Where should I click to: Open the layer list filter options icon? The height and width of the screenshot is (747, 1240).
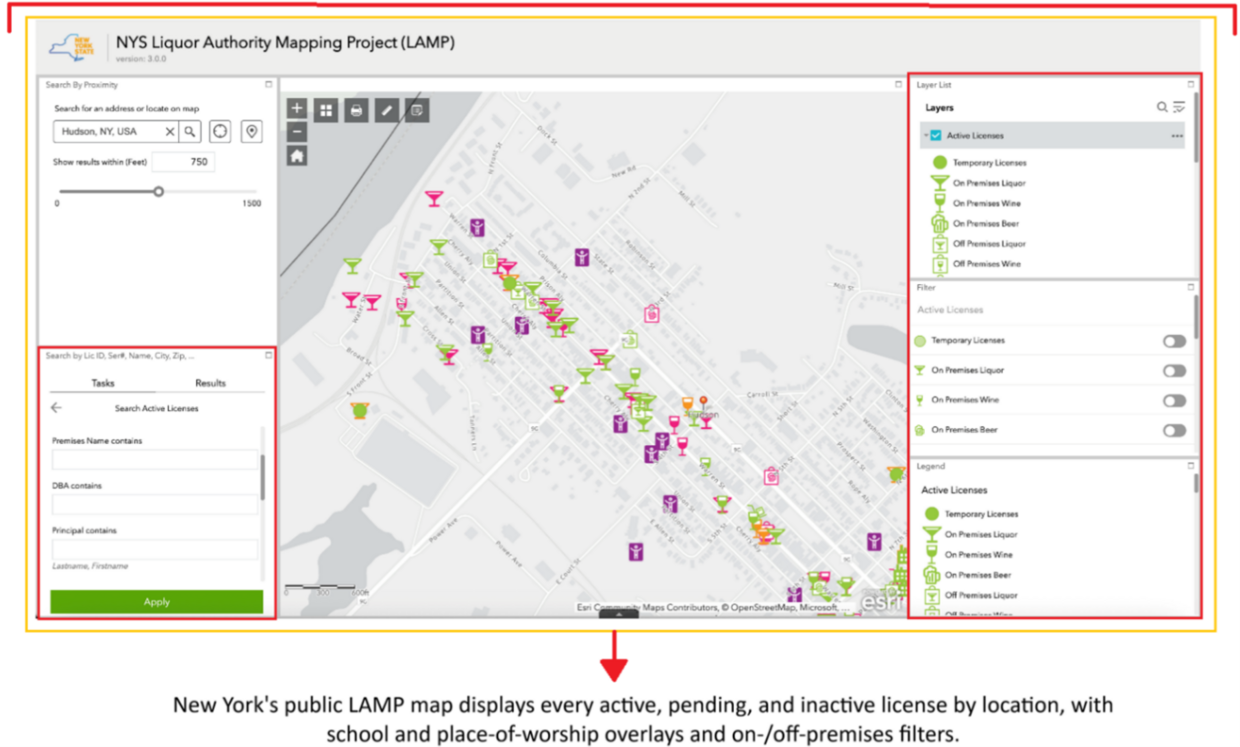point(1179,107)
